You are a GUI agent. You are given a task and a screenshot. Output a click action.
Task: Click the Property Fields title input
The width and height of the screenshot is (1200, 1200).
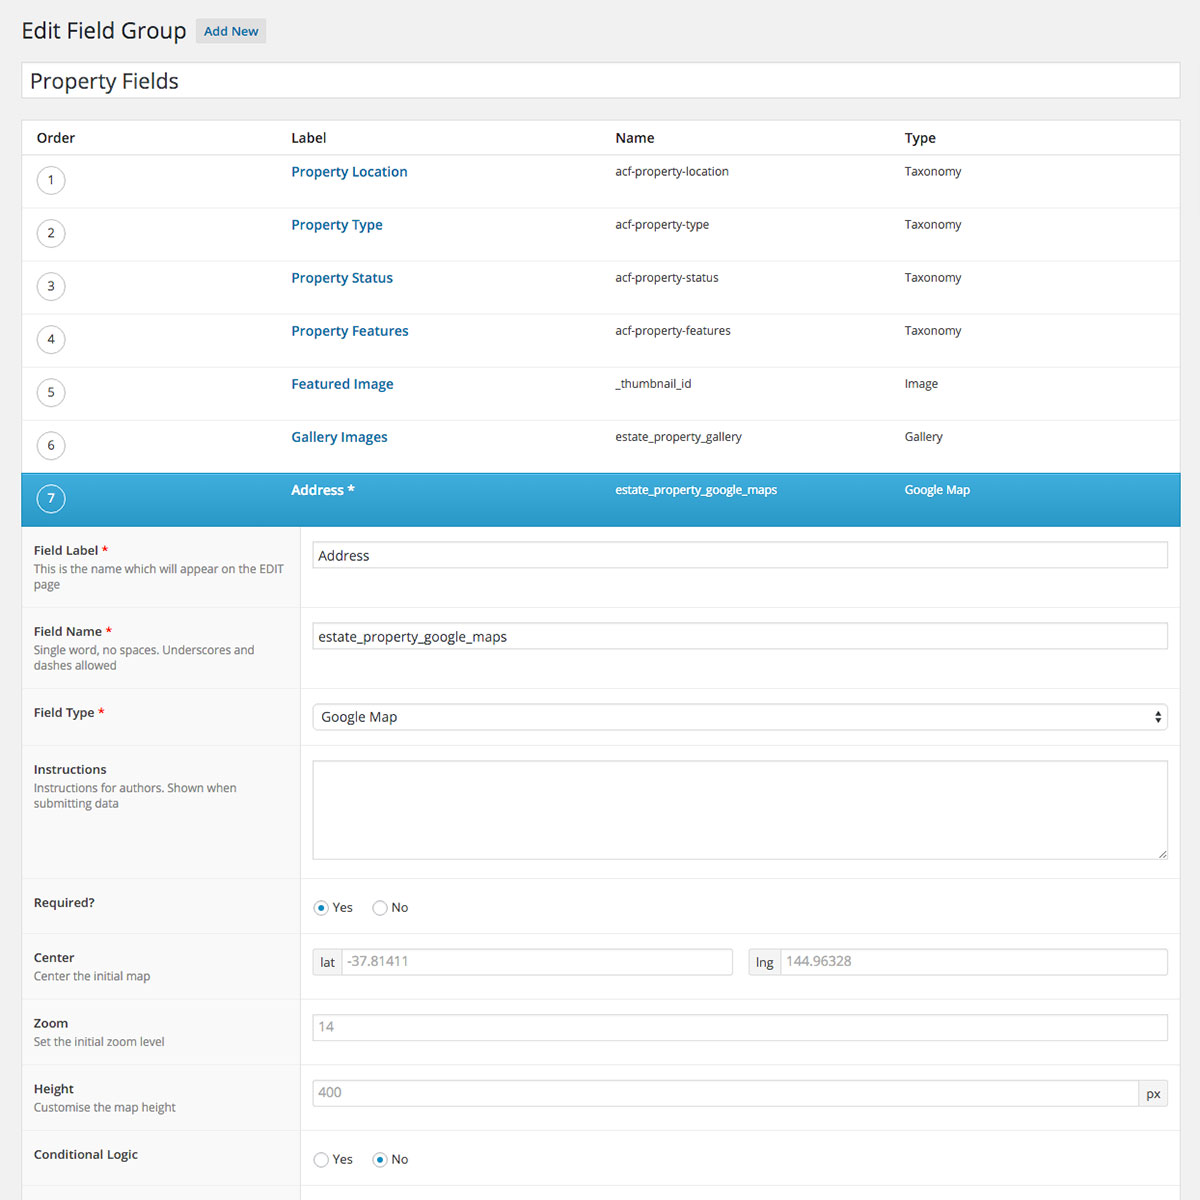pyautogui.click(x=600, y=81)
